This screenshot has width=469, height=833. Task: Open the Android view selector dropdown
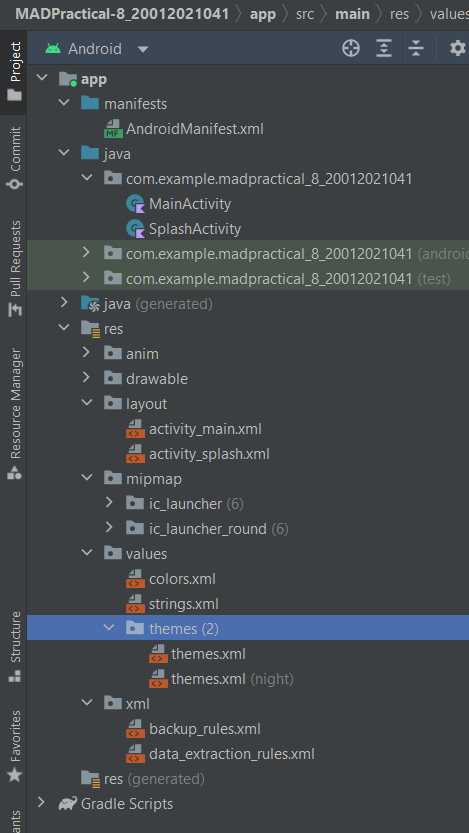(96, 49)
